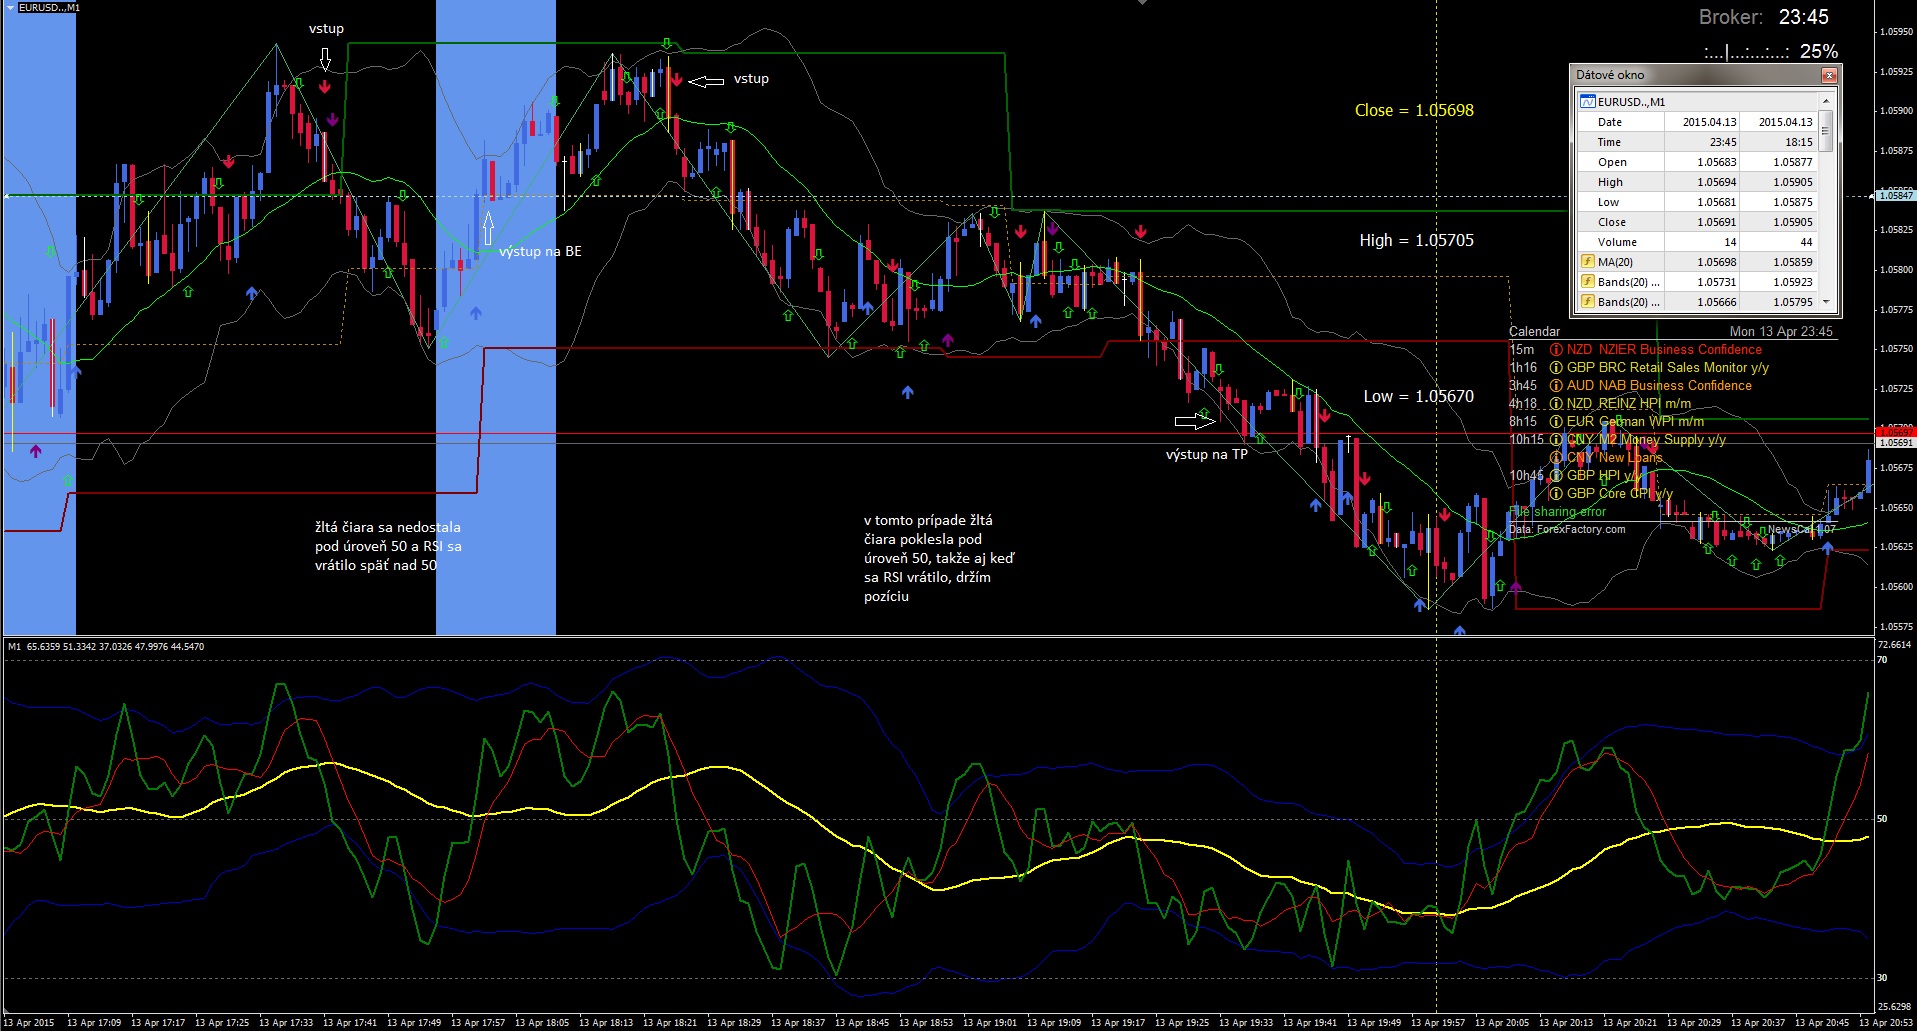Click the Bands(20) icon in the 1.05731 row
Image resolution: width=1917 pixels, height=1031 pixels.
coord(1587,282)
